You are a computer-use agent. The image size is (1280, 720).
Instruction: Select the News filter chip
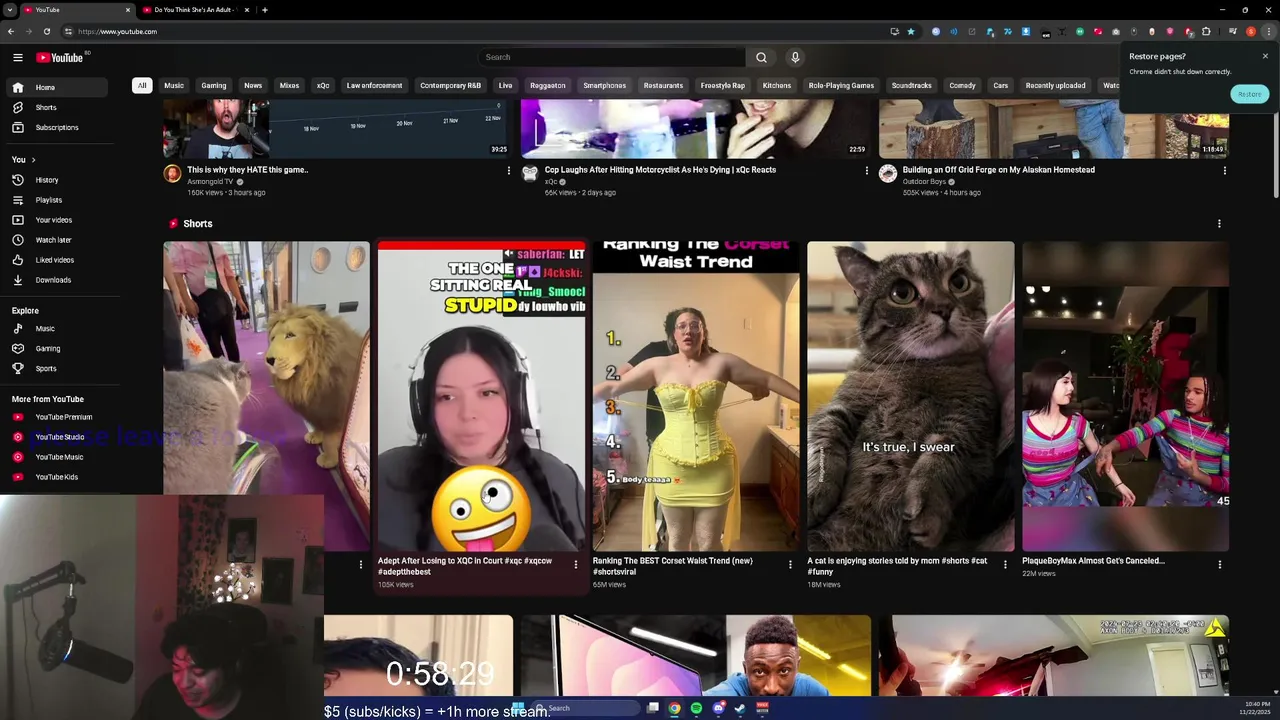(x=253, y=85)
